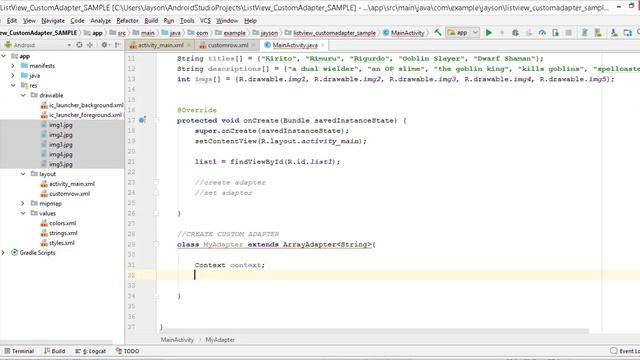This screenshot has height=360, width=640.
Task: Click the src breadcrumb in navigation bar
Action: click(122, 33)
